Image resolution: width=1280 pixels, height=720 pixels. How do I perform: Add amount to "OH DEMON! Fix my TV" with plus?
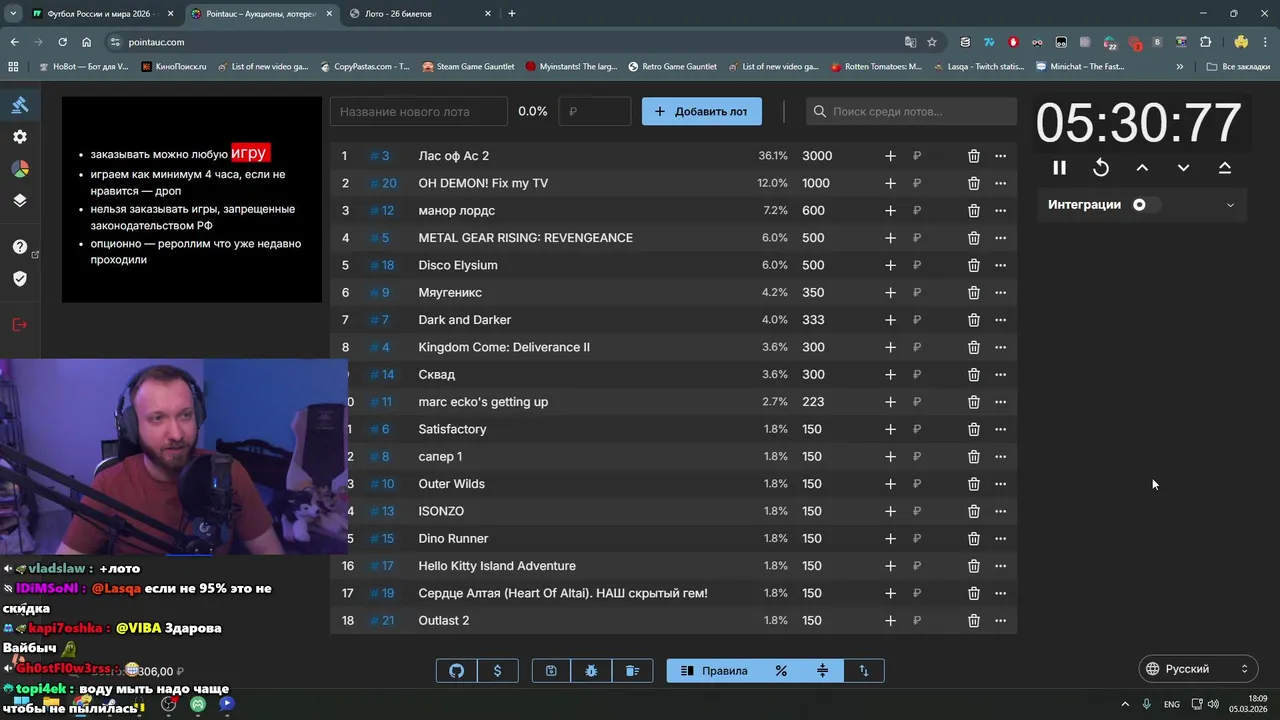[x=890, y=183]
